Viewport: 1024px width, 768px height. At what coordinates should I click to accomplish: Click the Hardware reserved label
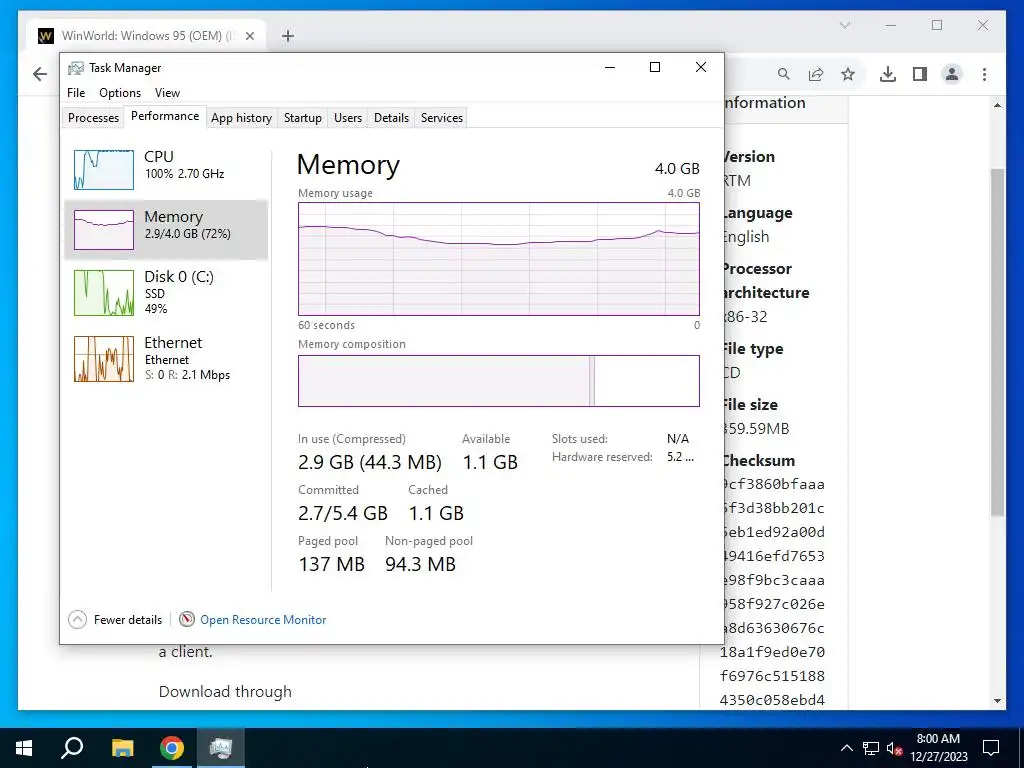tap(602, 457)
